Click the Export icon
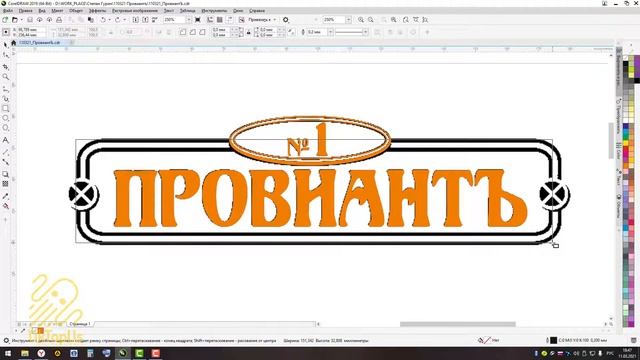This screenshot has height=360, width=640. 145,20
